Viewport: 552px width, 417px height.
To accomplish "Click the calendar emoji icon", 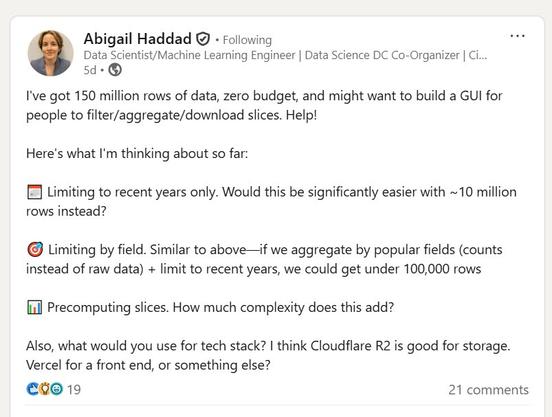I will point(34,192).
